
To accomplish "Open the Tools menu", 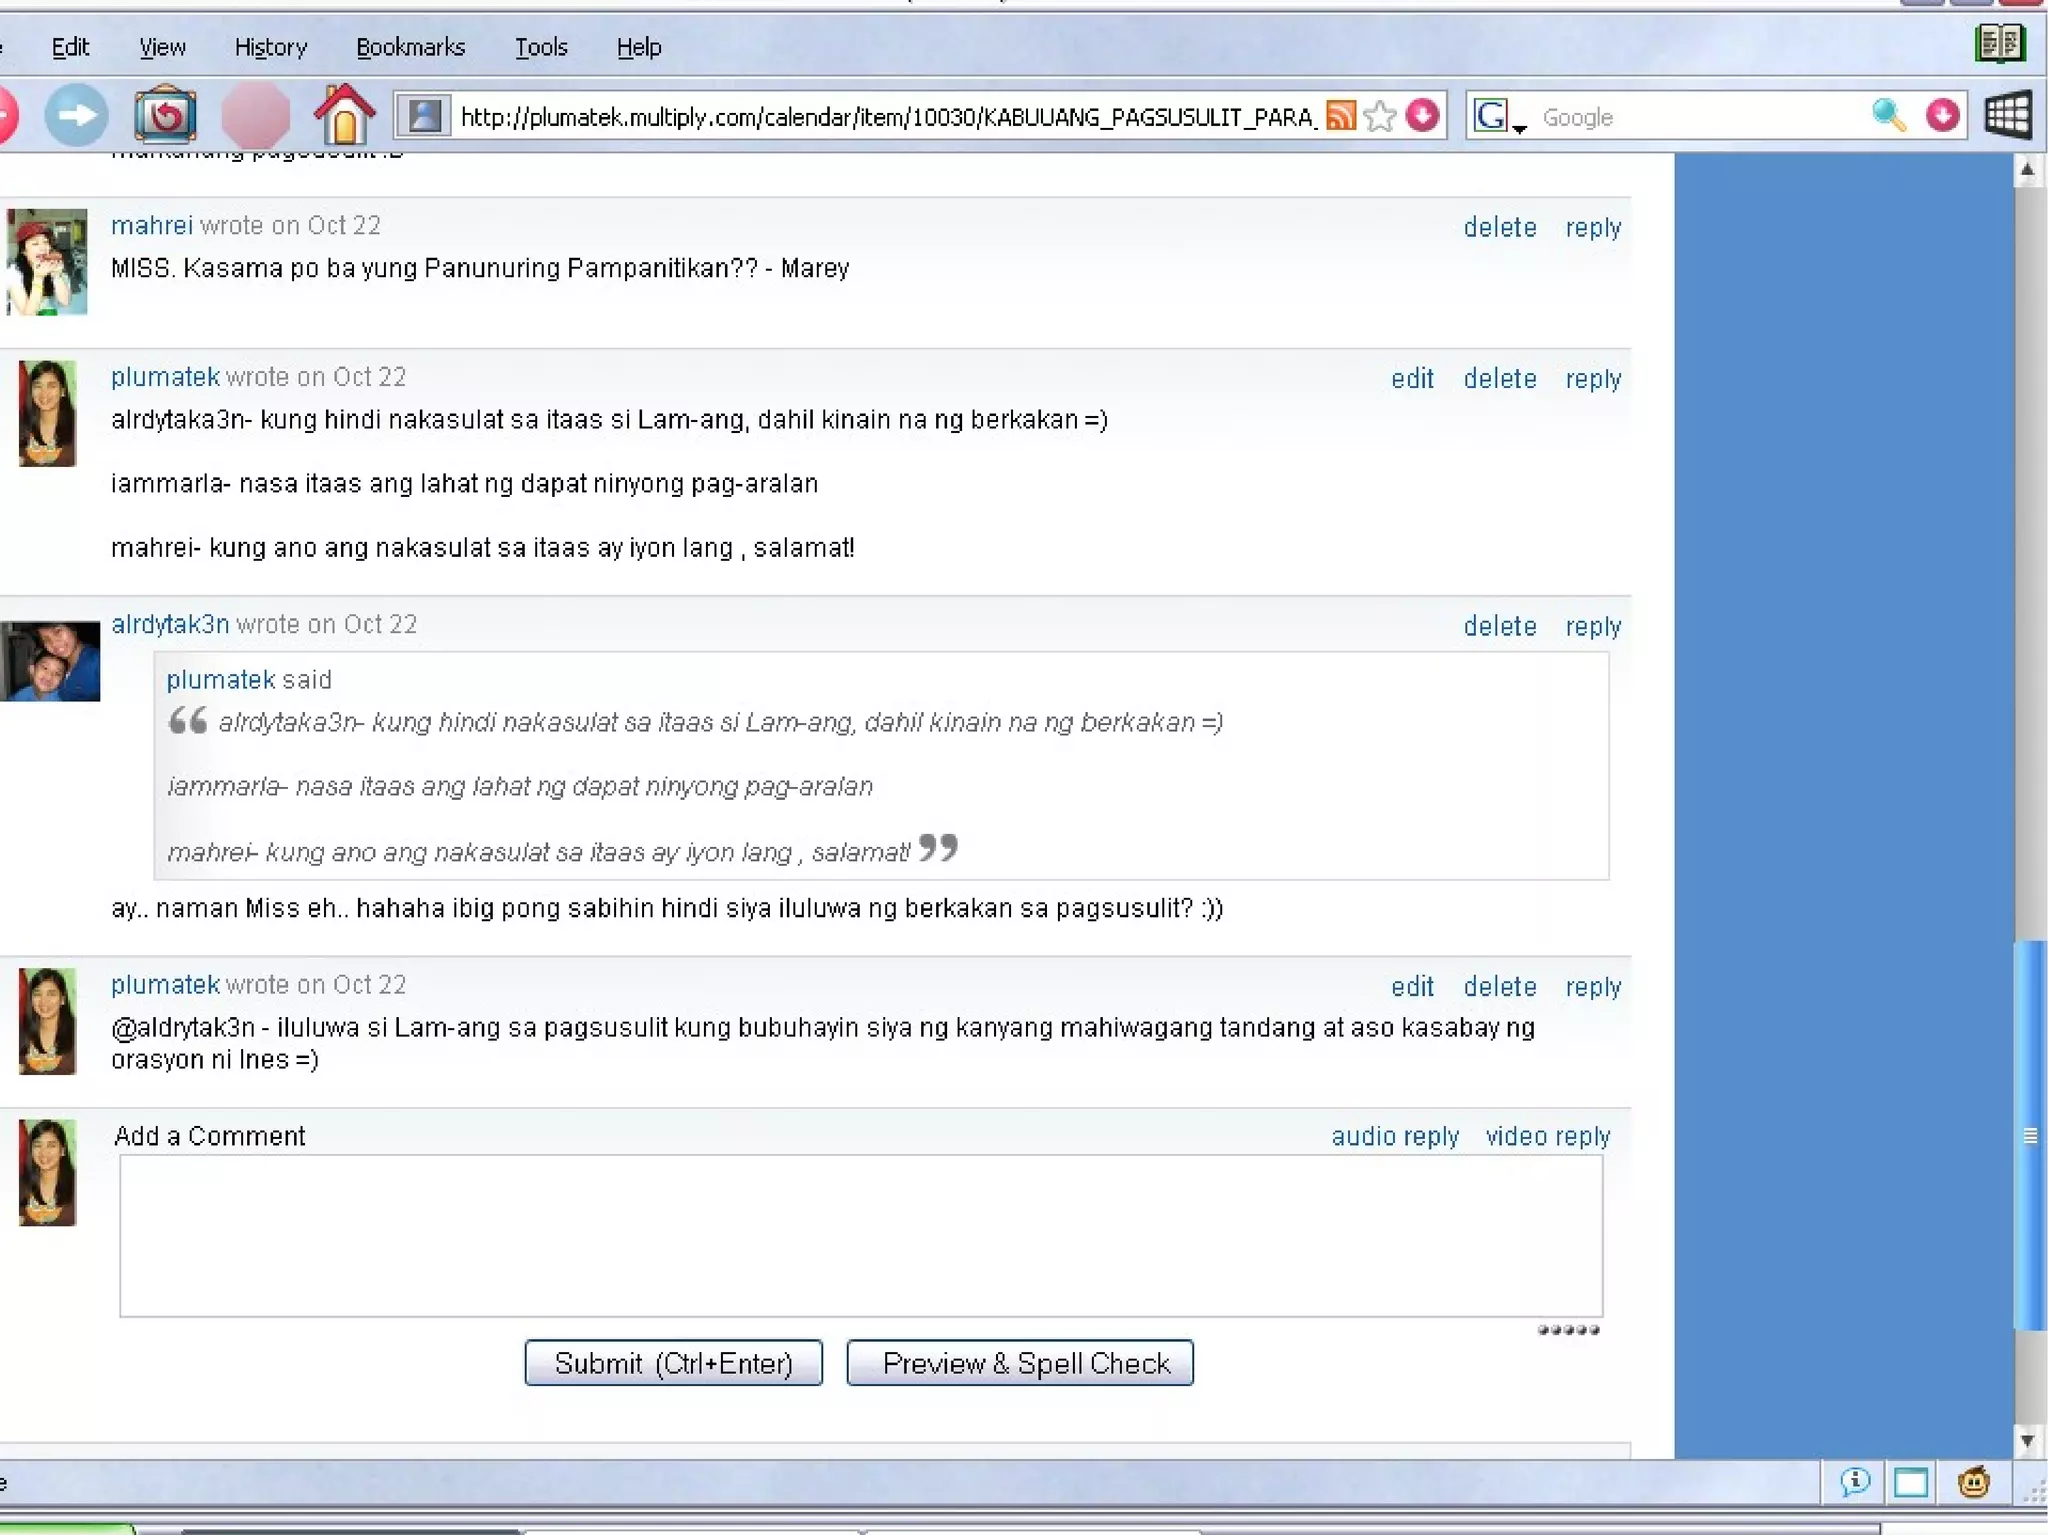I will click(541, 47).
